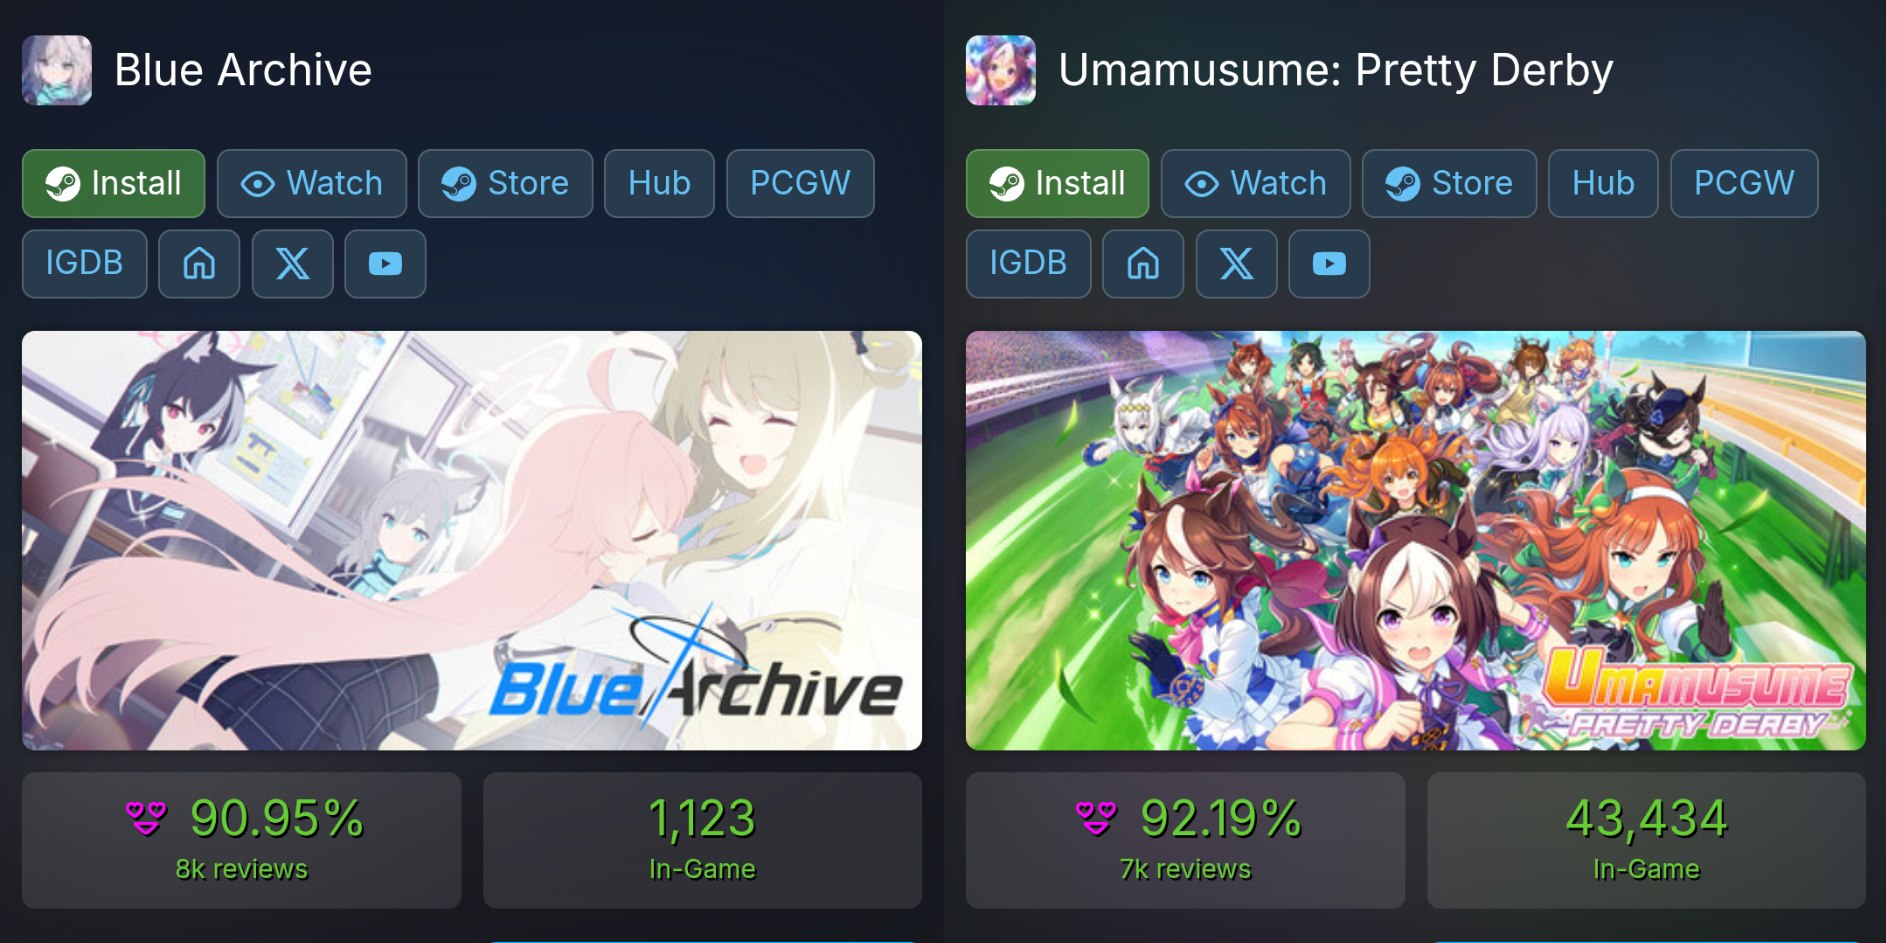Screen dimensions: 1886x943
Task: Open PCGW link for Blue Archive
Action: point(800,184)
